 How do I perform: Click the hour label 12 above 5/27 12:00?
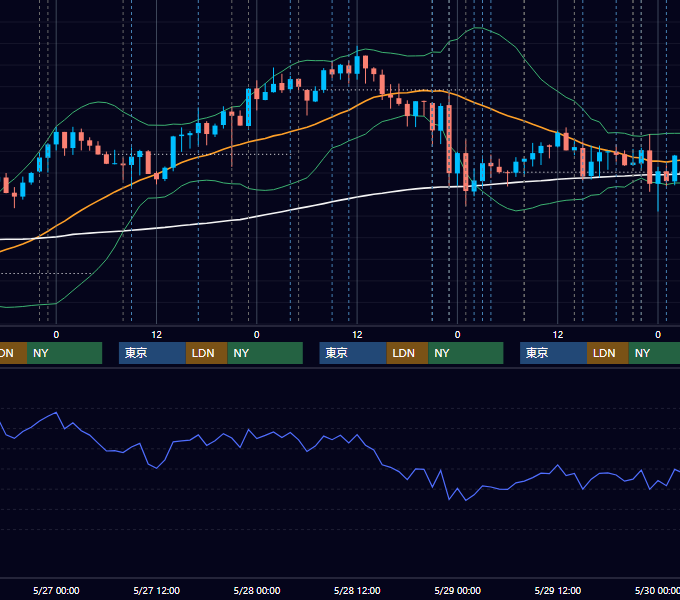pyautogui.click(x=157, y=335)
